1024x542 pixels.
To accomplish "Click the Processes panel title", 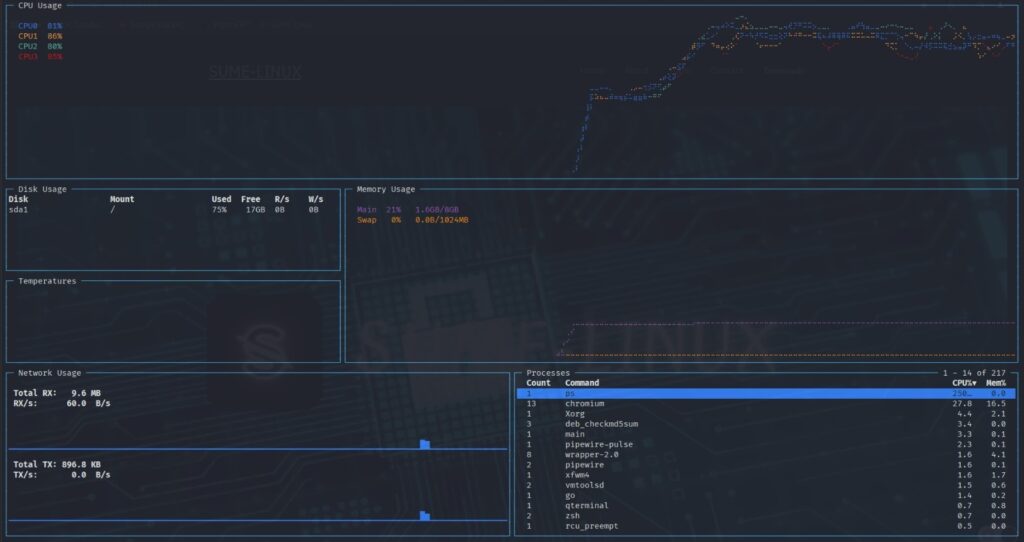I will (x=548, y=373).
